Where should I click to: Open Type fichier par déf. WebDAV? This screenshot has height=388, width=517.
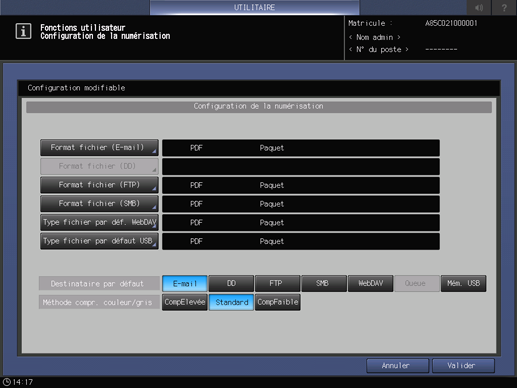(x=99, y=222)
